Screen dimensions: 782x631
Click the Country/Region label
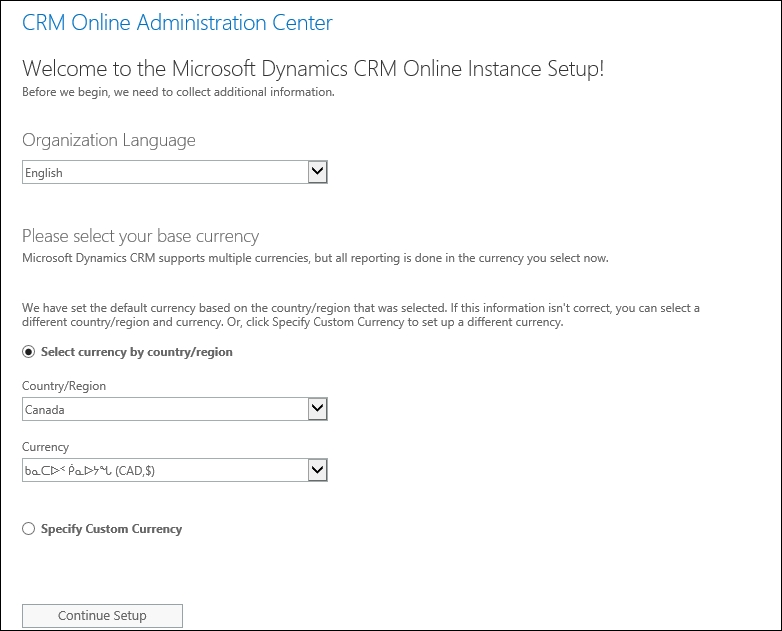point(64,386)
